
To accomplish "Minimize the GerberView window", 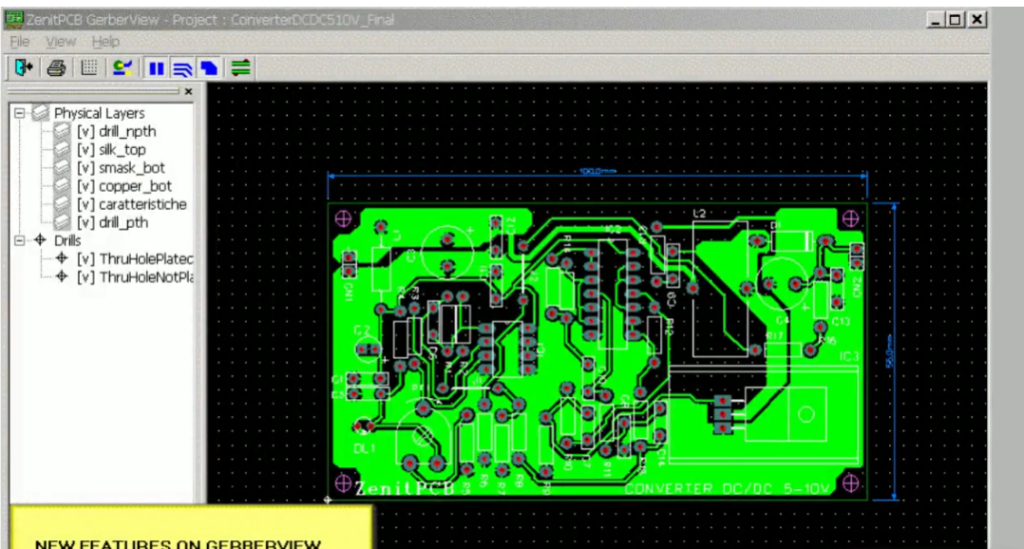I will [935, 20].
